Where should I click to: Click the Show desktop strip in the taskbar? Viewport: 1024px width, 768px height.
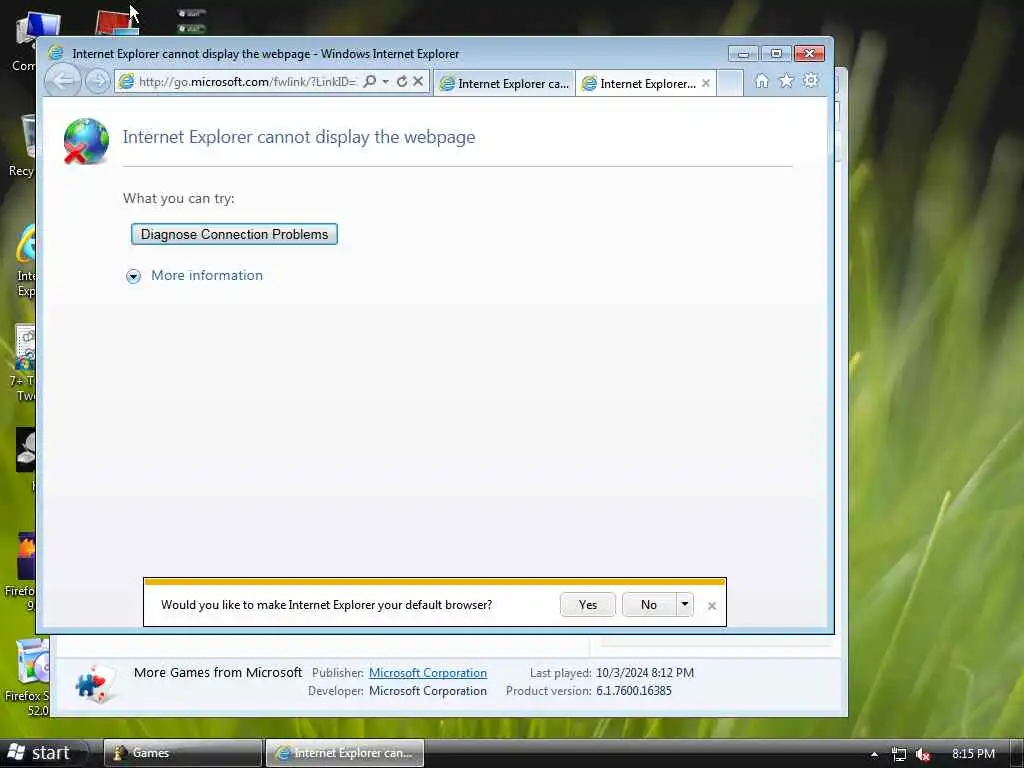coord(1016,753)
